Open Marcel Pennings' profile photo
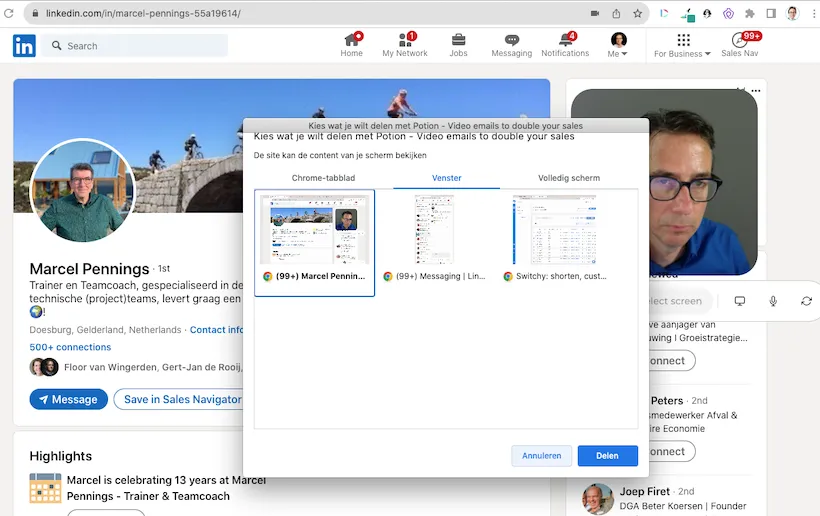The height and width of the screenshot is (516, 820). pyautogui.click(x=83, y=191)
